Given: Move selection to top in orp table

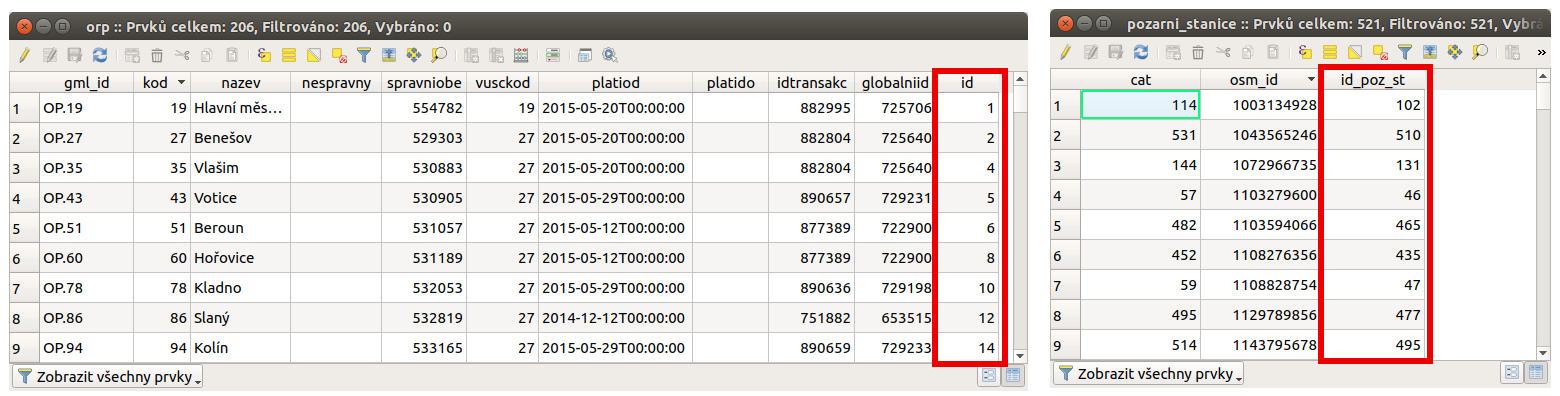Looking at the screenshot, I should tap(389, 55).
